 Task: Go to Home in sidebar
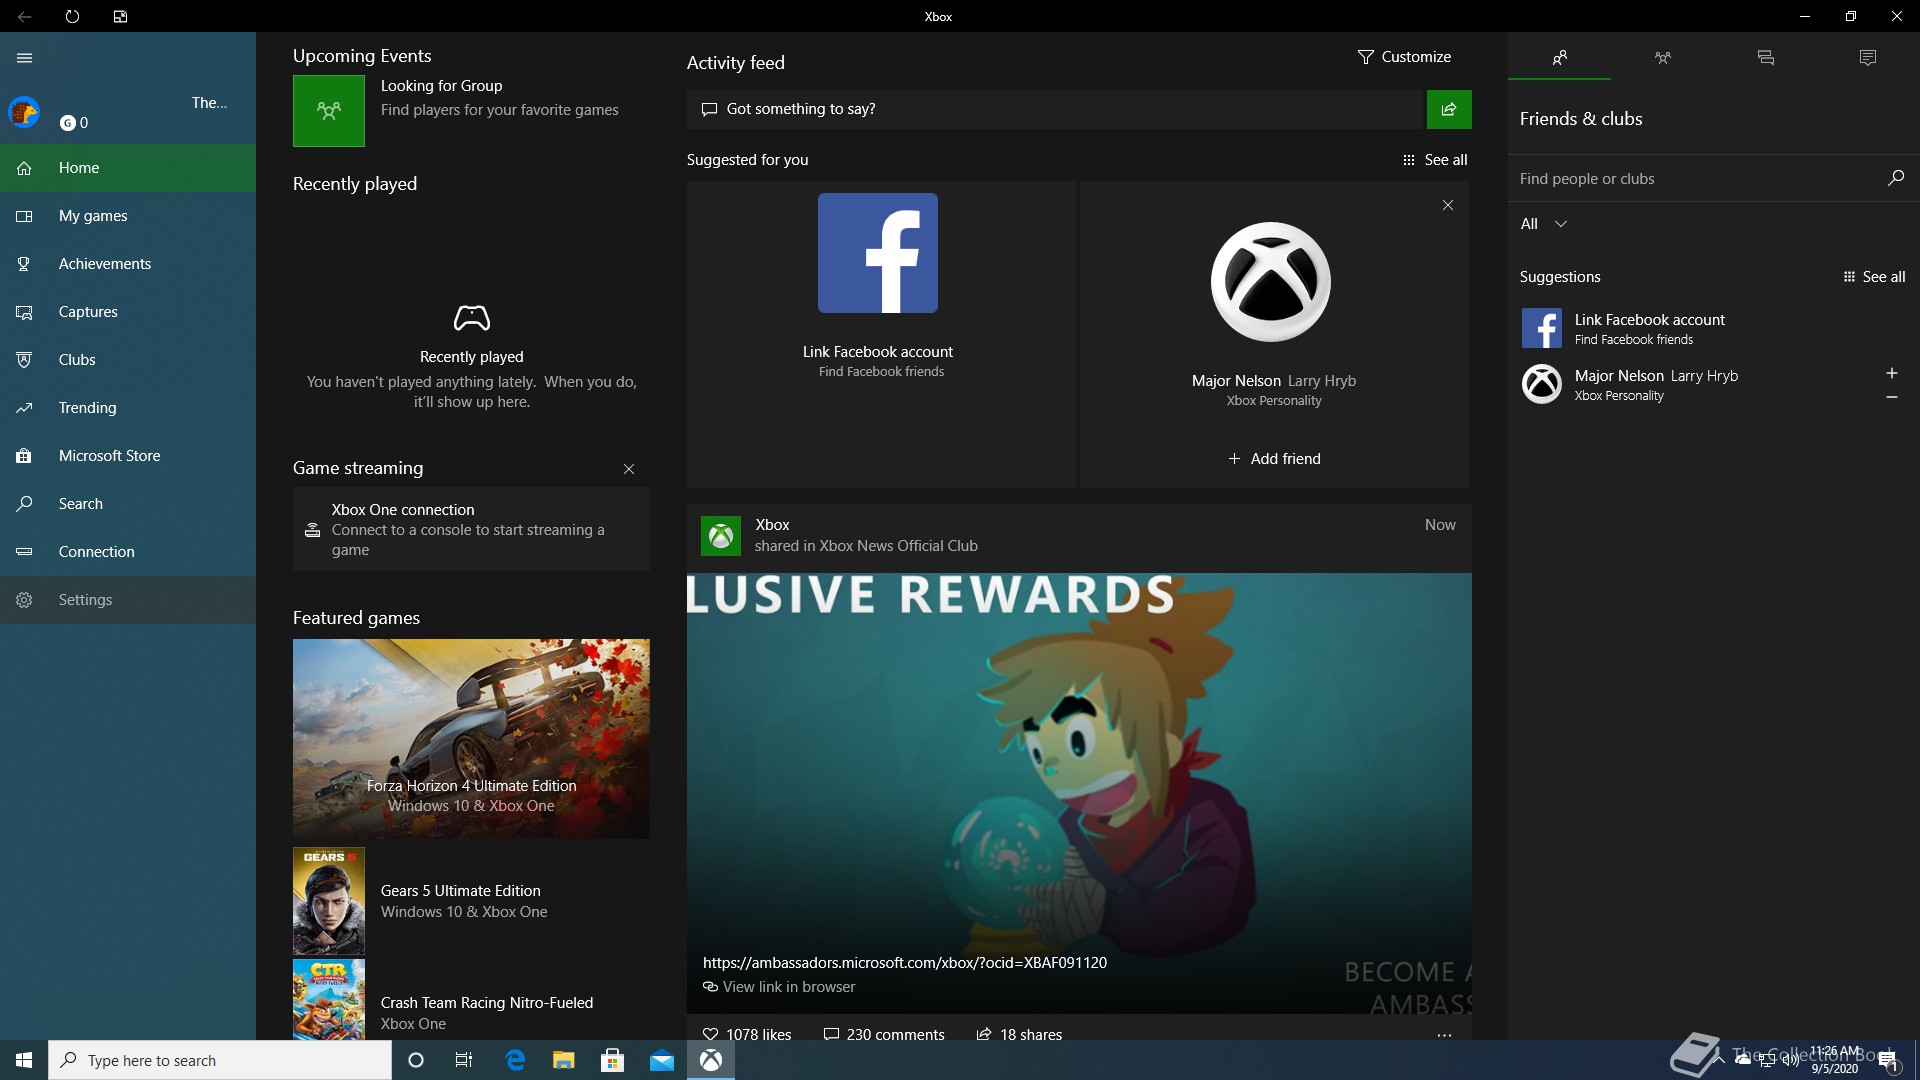pos(128,168)
